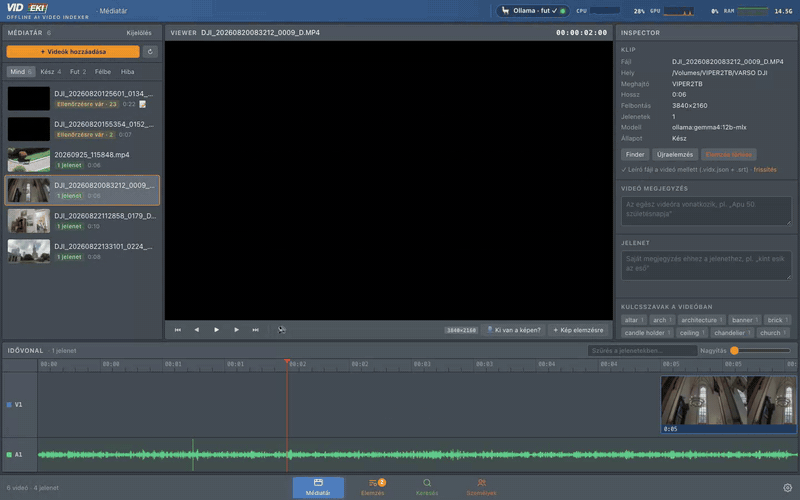
Task: Toggle the A1 audio track square
Action: pyautogui.click(x=9, y=455)
